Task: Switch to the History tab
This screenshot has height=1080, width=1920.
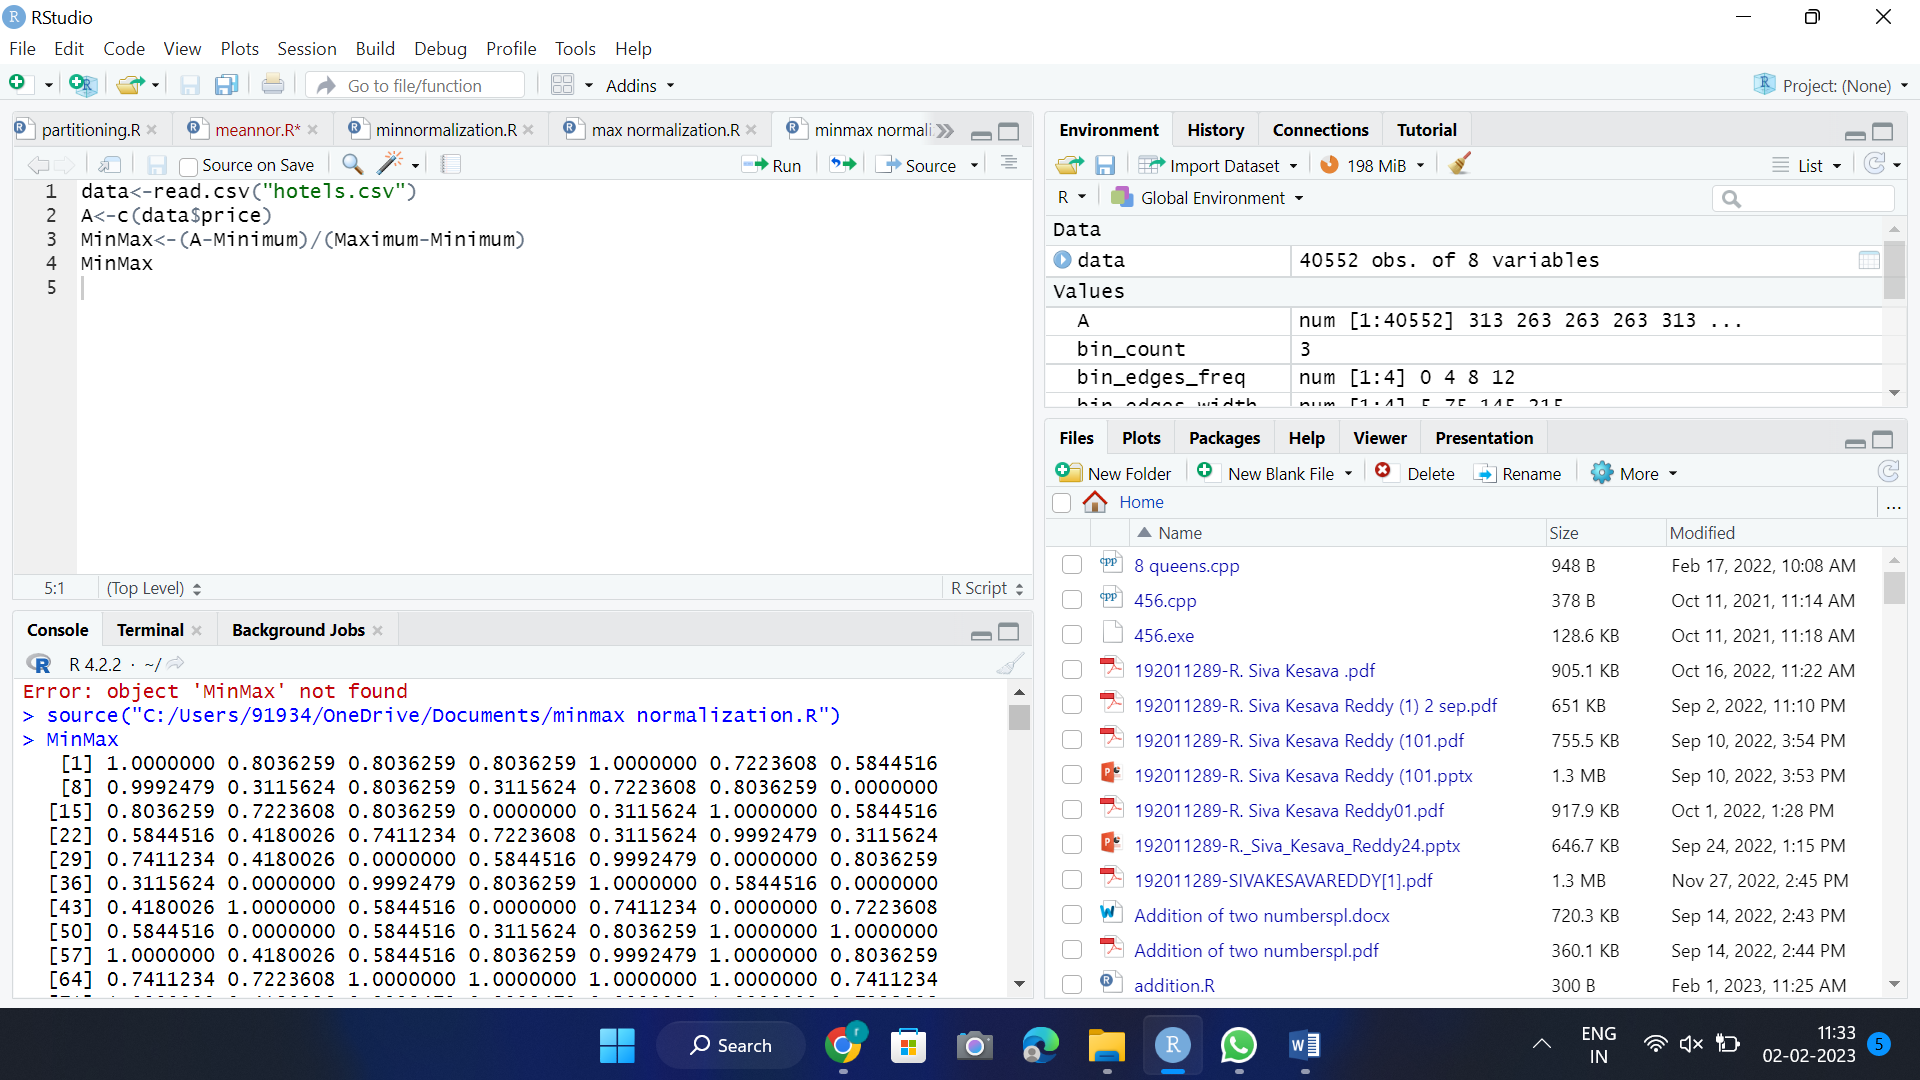Action: click(x=1215, y=130)
